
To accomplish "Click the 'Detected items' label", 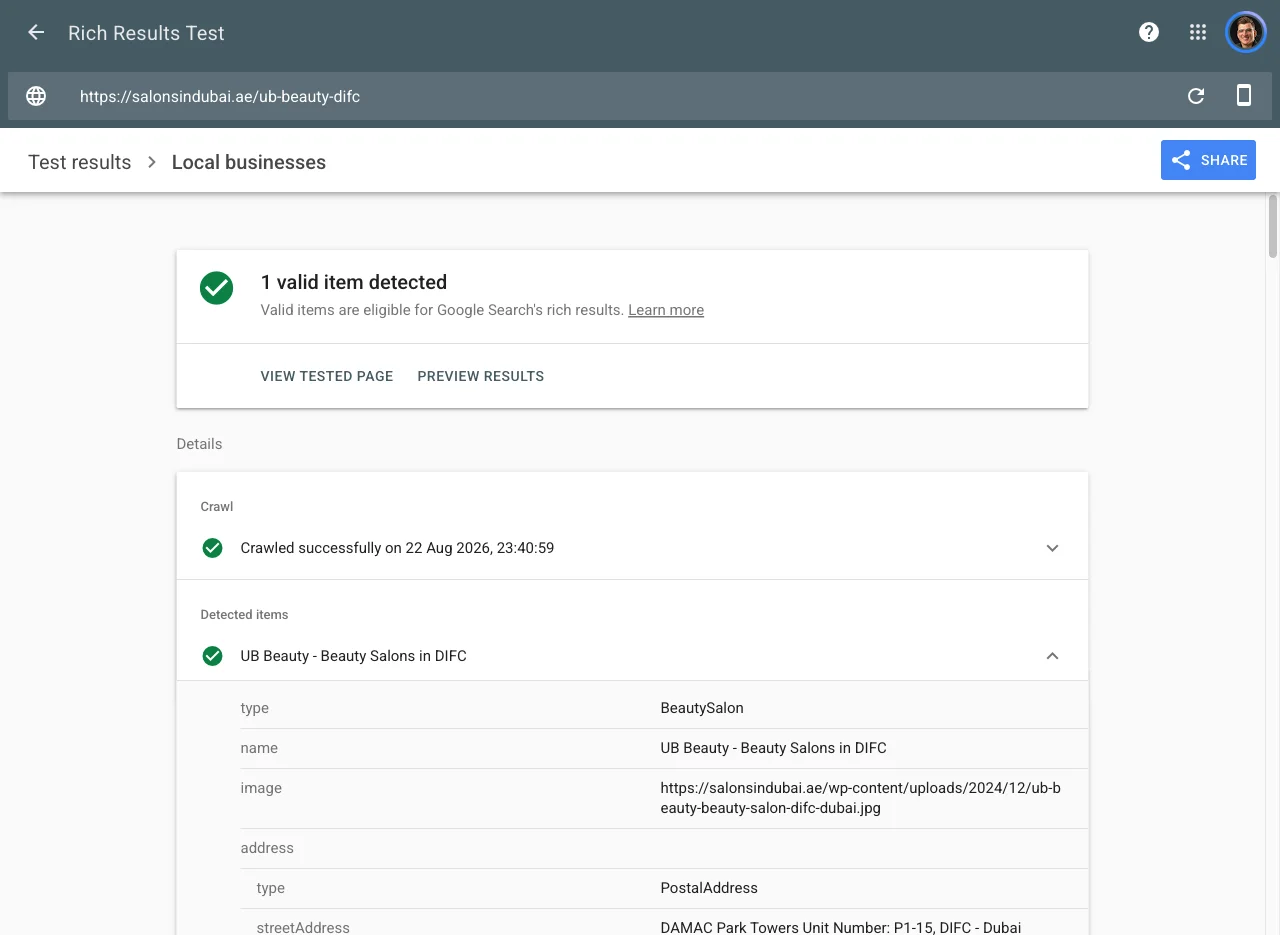I will [244, 615].
